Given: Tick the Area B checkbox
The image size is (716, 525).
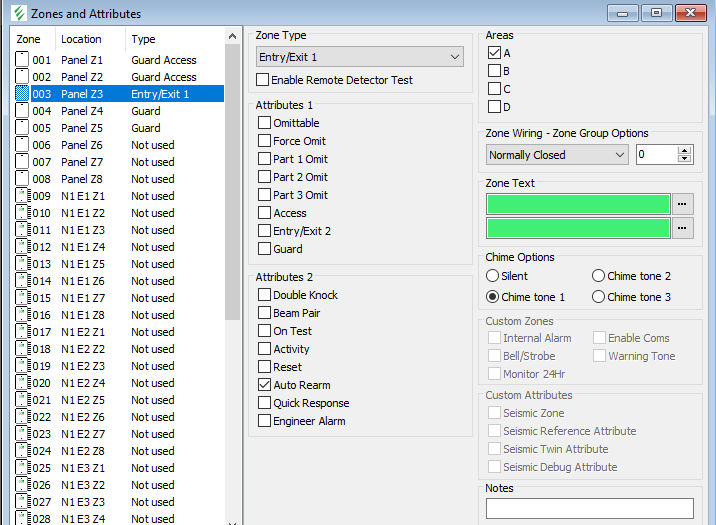Looking at the screenshot, I should [x=494, y=71].
